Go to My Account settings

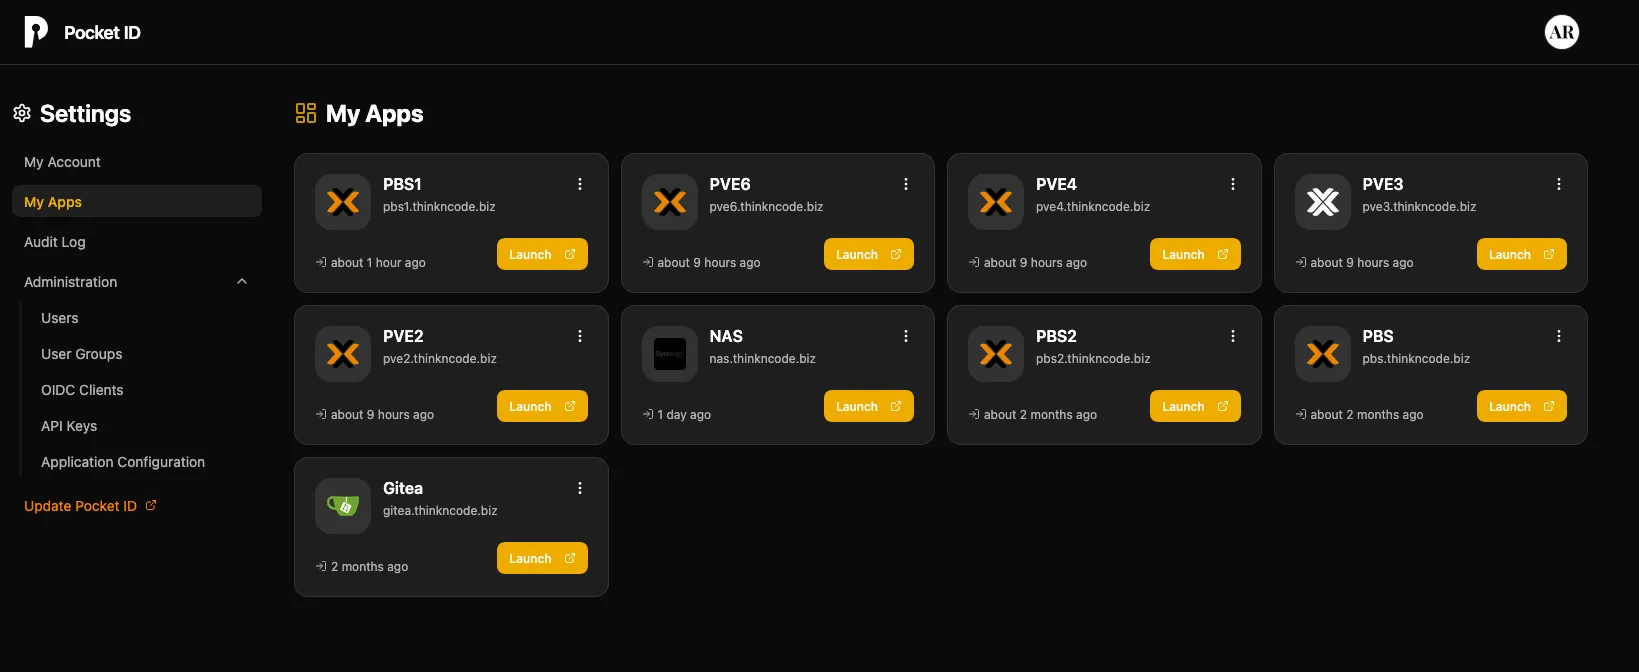point(62,162)
